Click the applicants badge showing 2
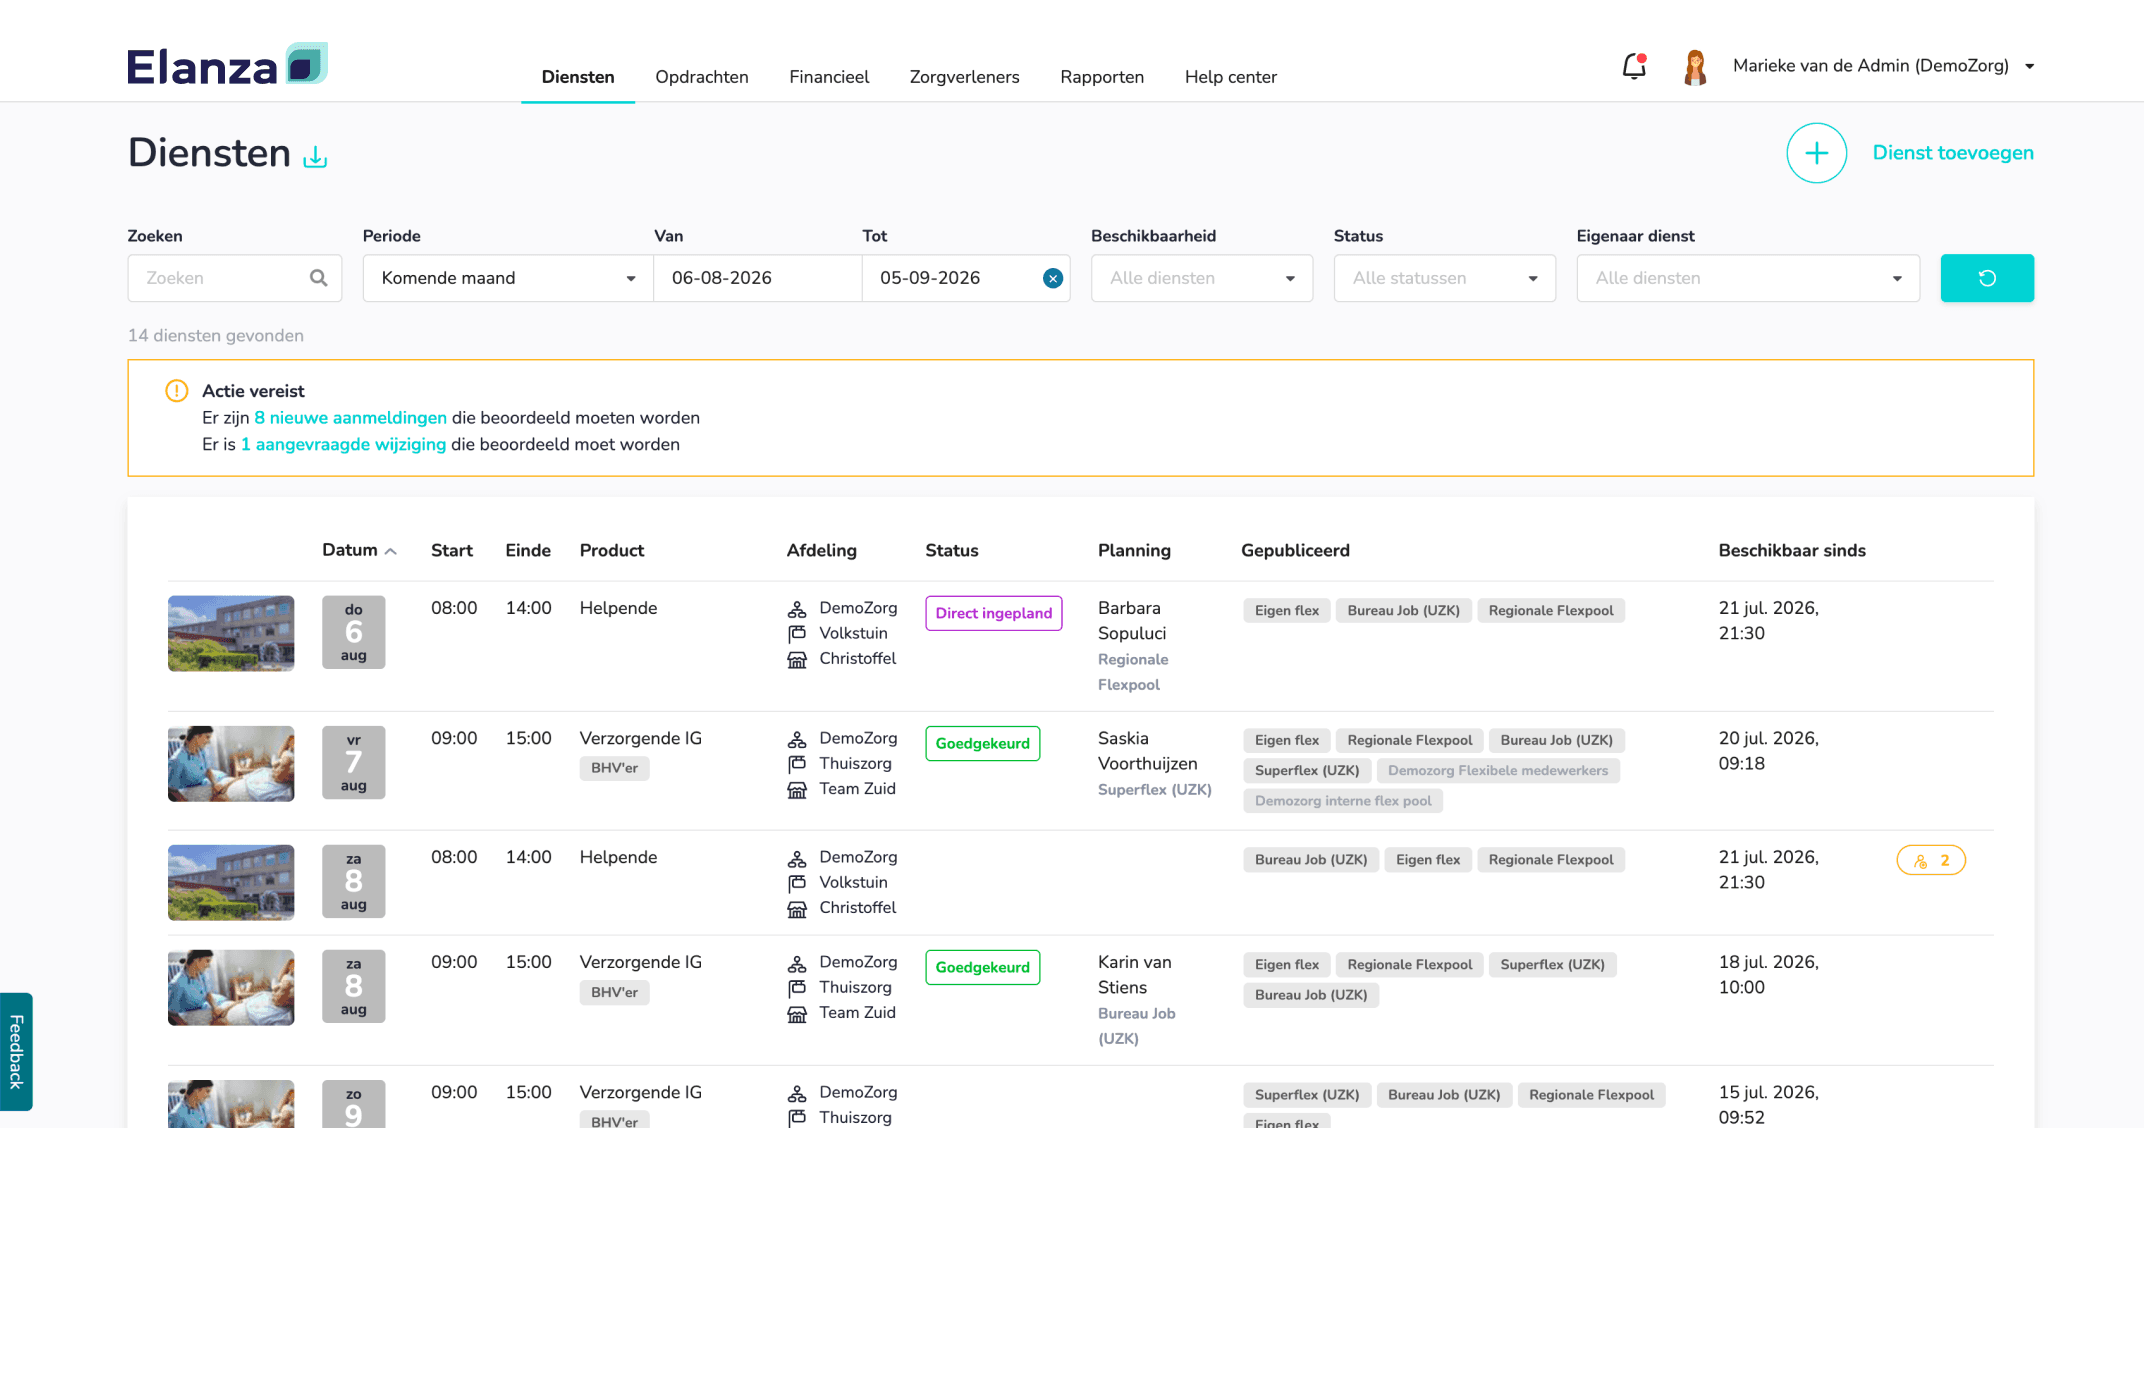This screenshot has width=2144, height=1400. (x=1931, y=860)
